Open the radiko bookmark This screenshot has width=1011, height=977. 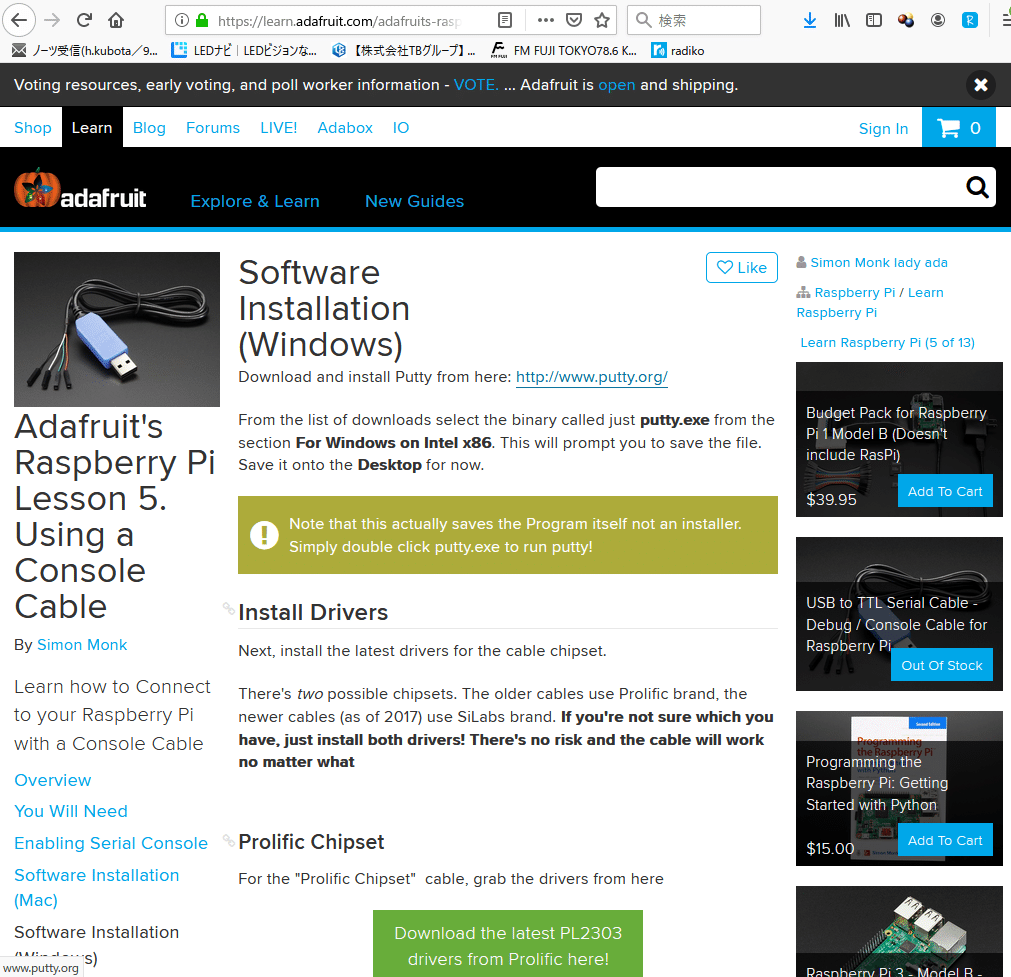(x=678, y=50)
